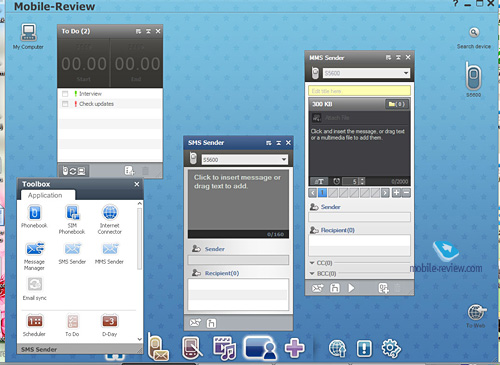The width and height of the screenshot is (500, 365).
Task: Tick the Interview checkbox in To Do
Action: click(65, 94)
